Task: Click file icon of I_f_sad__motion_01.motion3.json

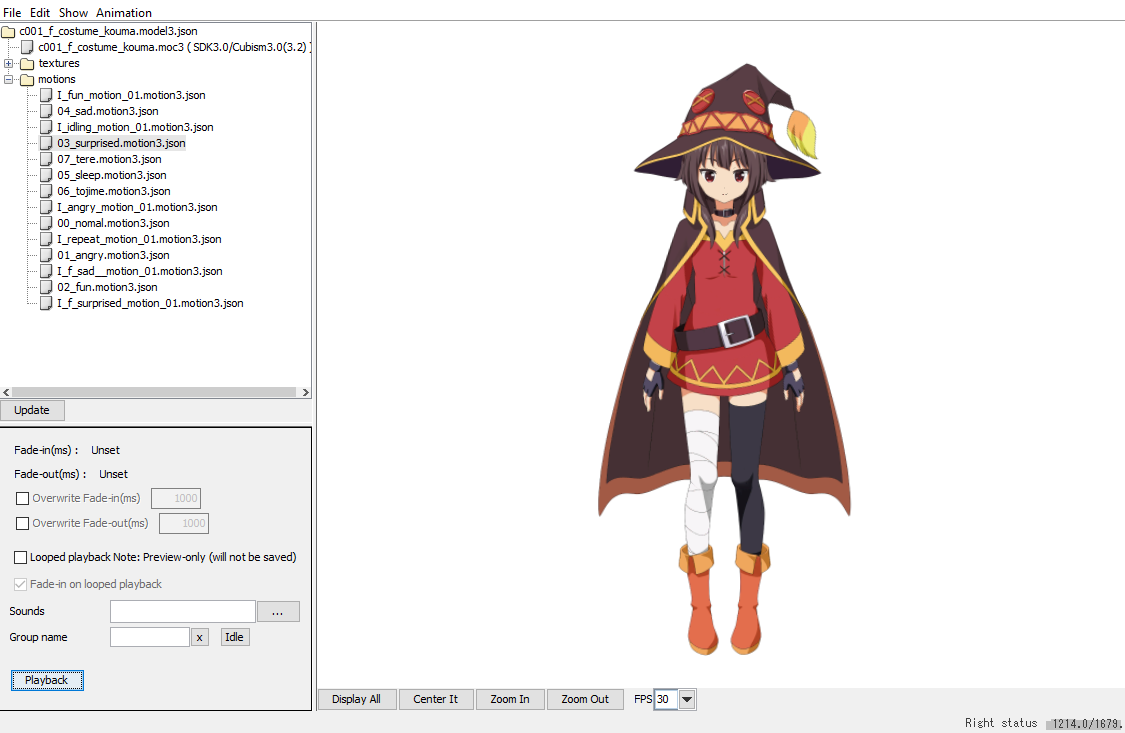Action: (47, 271)
